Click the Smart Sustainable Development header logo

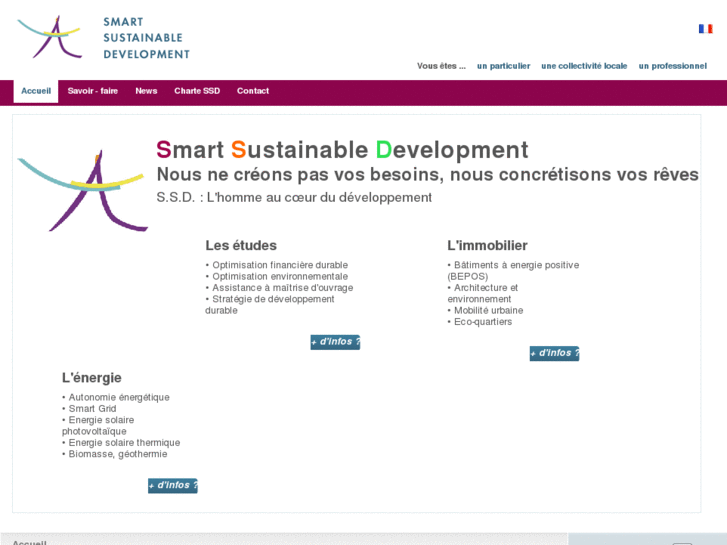pyautogui.click(x=103, y=38)
